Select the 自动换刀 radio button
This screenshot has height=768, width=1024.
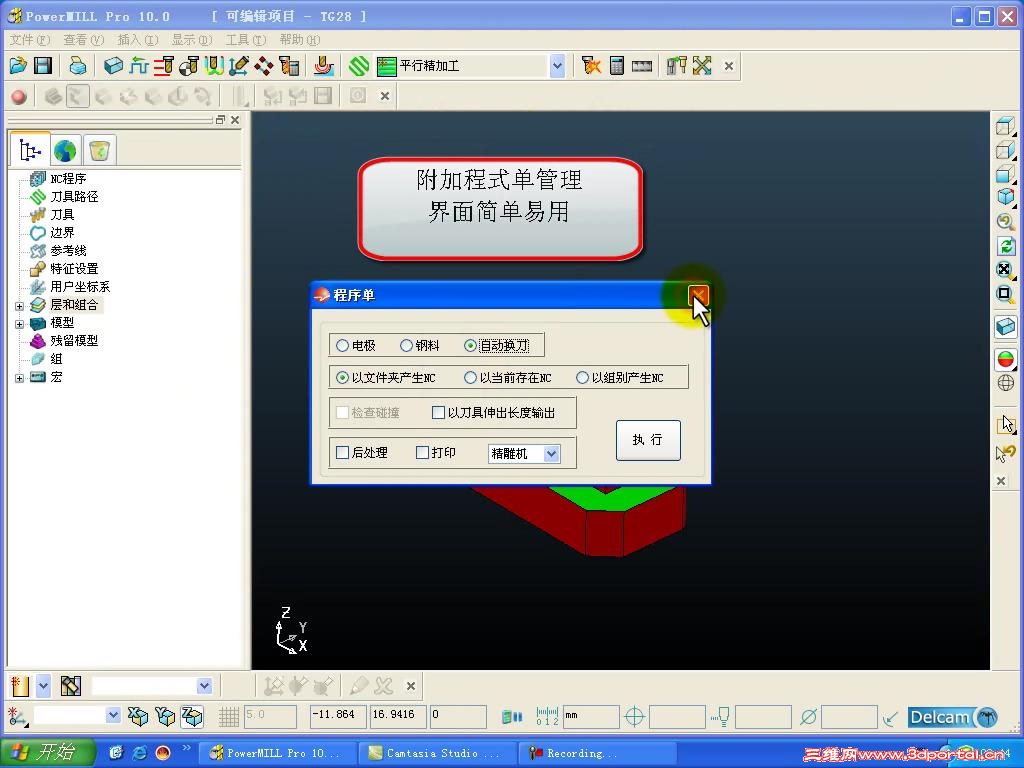point(470,345)
